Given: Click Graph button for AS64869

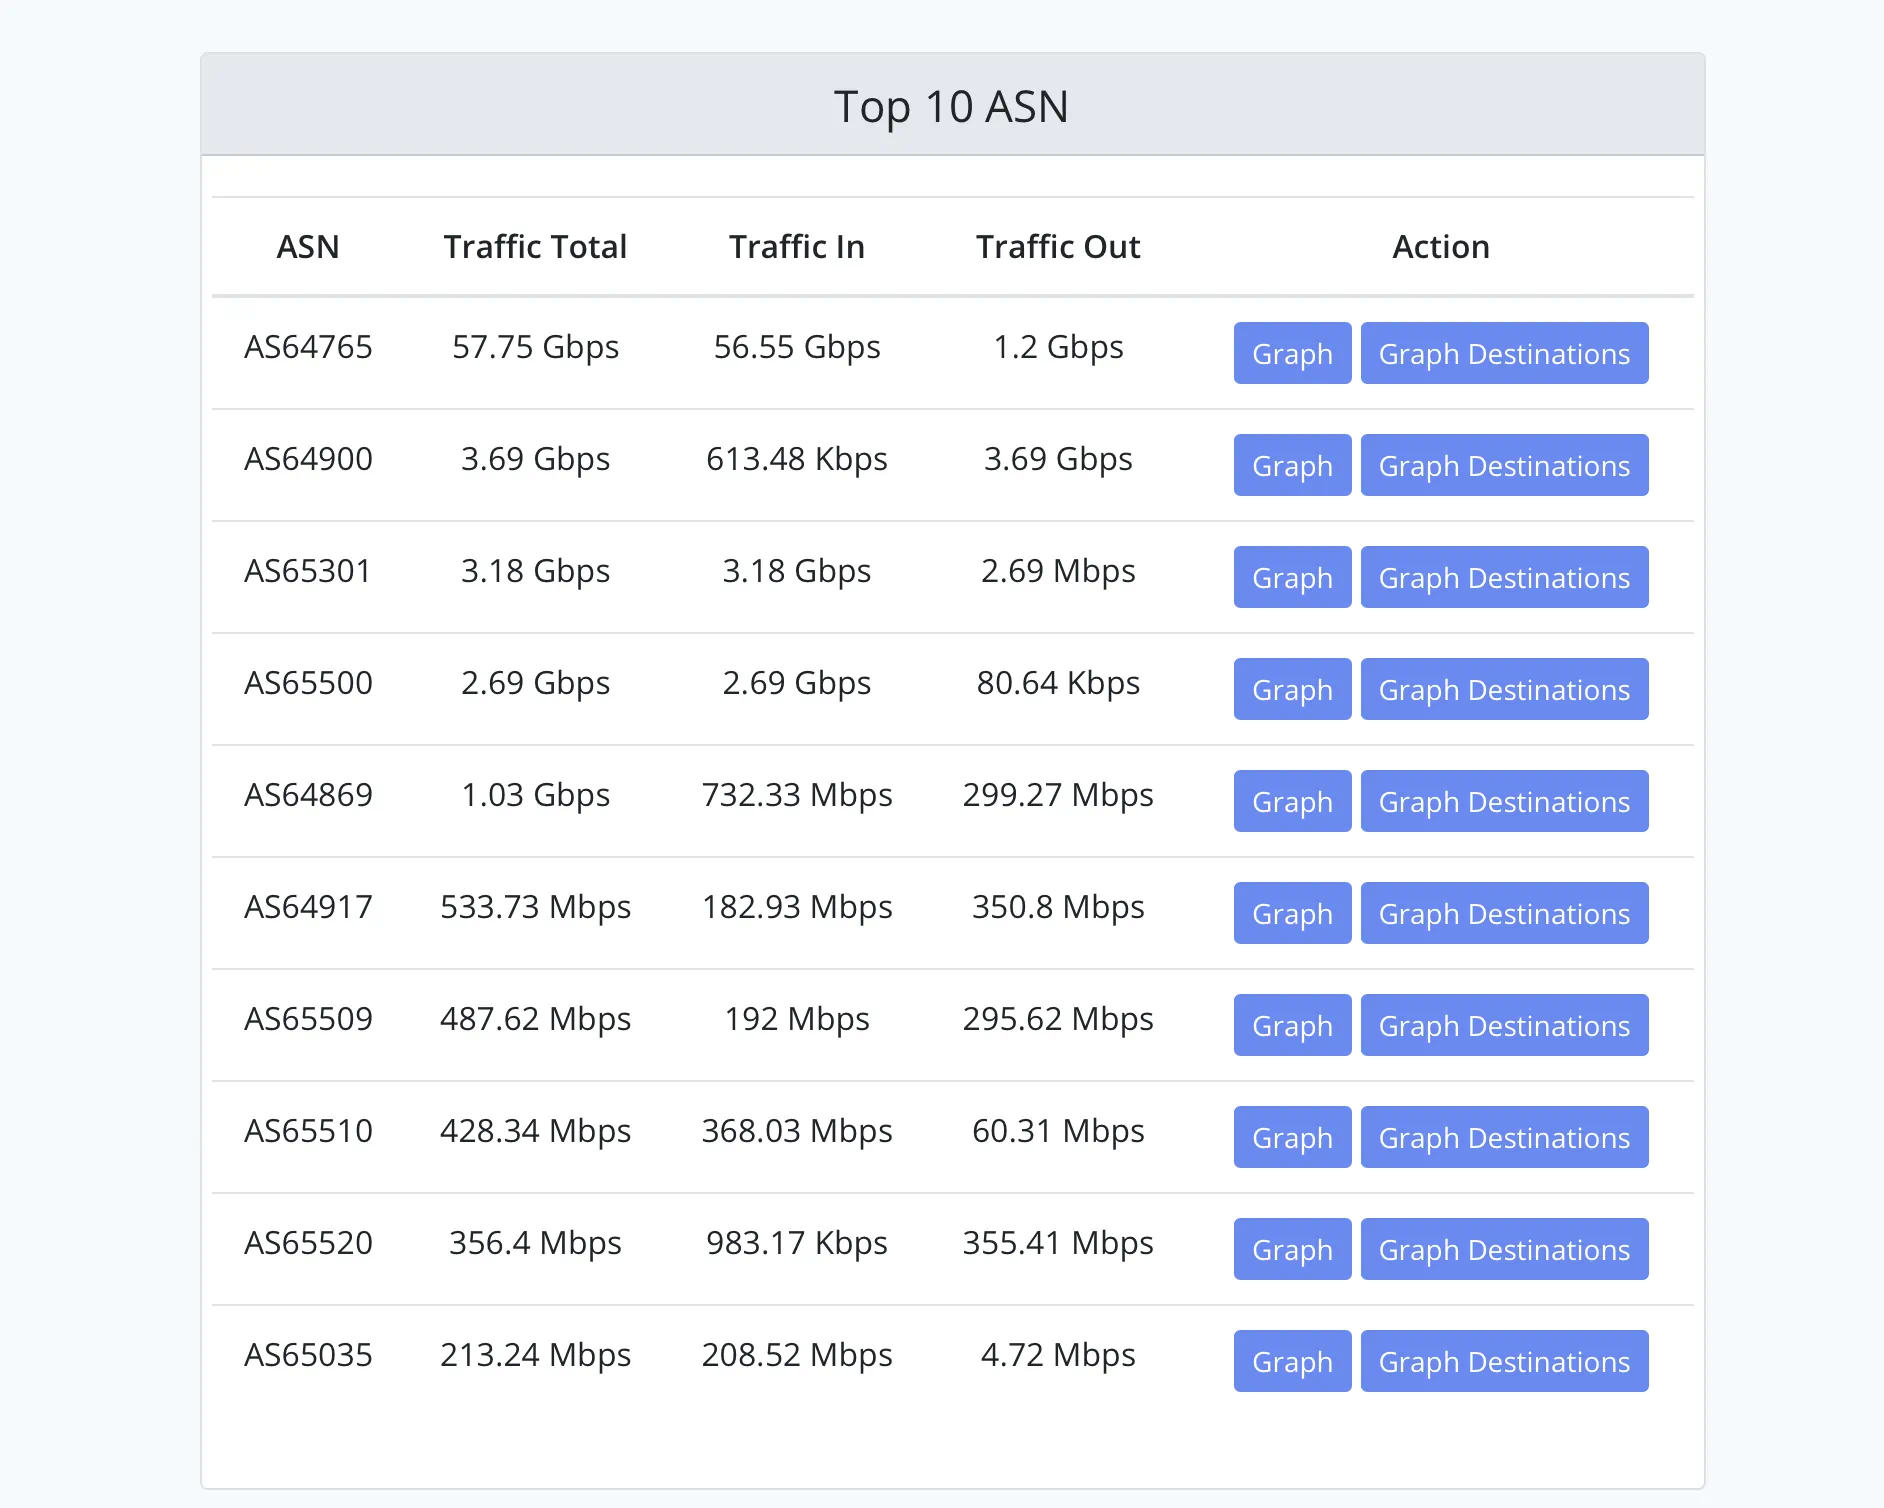Looking at the screenshot, I should click(x=1292, y=801).
